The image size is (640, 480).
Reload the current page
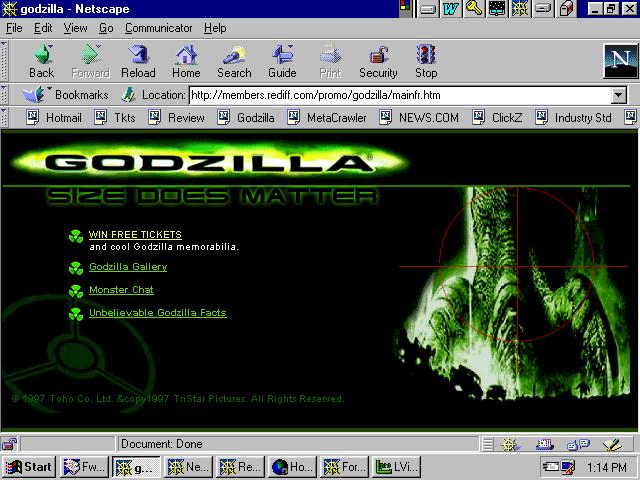(138, 61)
